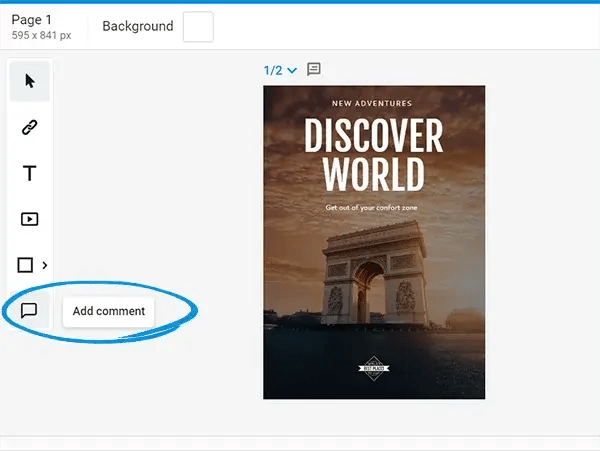Open the 1/2 page selector dropdown
This screenshot has width=600, height=451.
tap(280, 70)
